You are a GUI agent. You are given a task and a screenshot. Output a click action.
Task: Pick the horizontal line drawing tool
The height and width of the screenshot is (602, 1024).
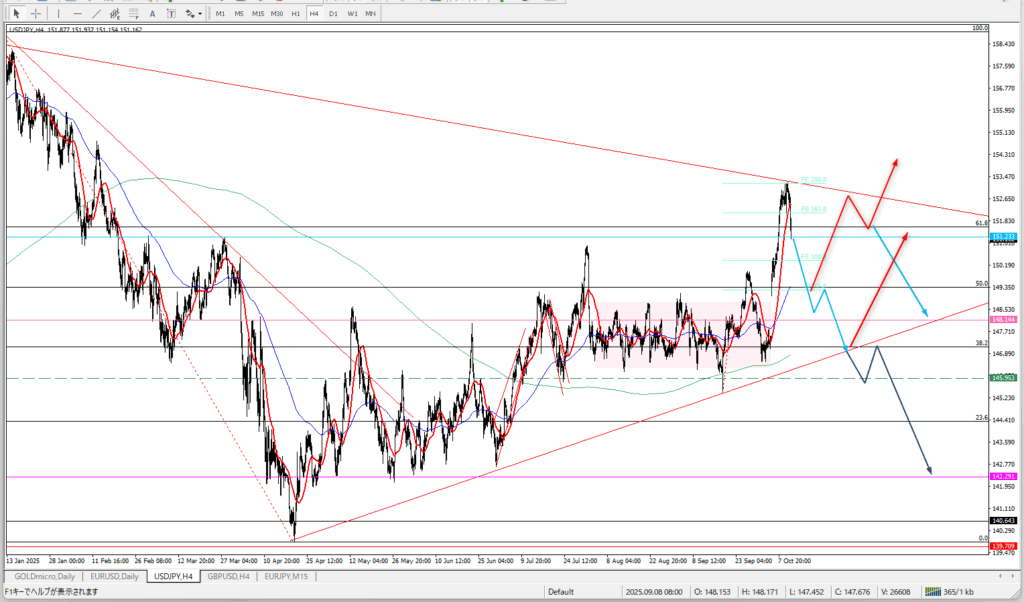pyautogui.click(x=78, y=14)
